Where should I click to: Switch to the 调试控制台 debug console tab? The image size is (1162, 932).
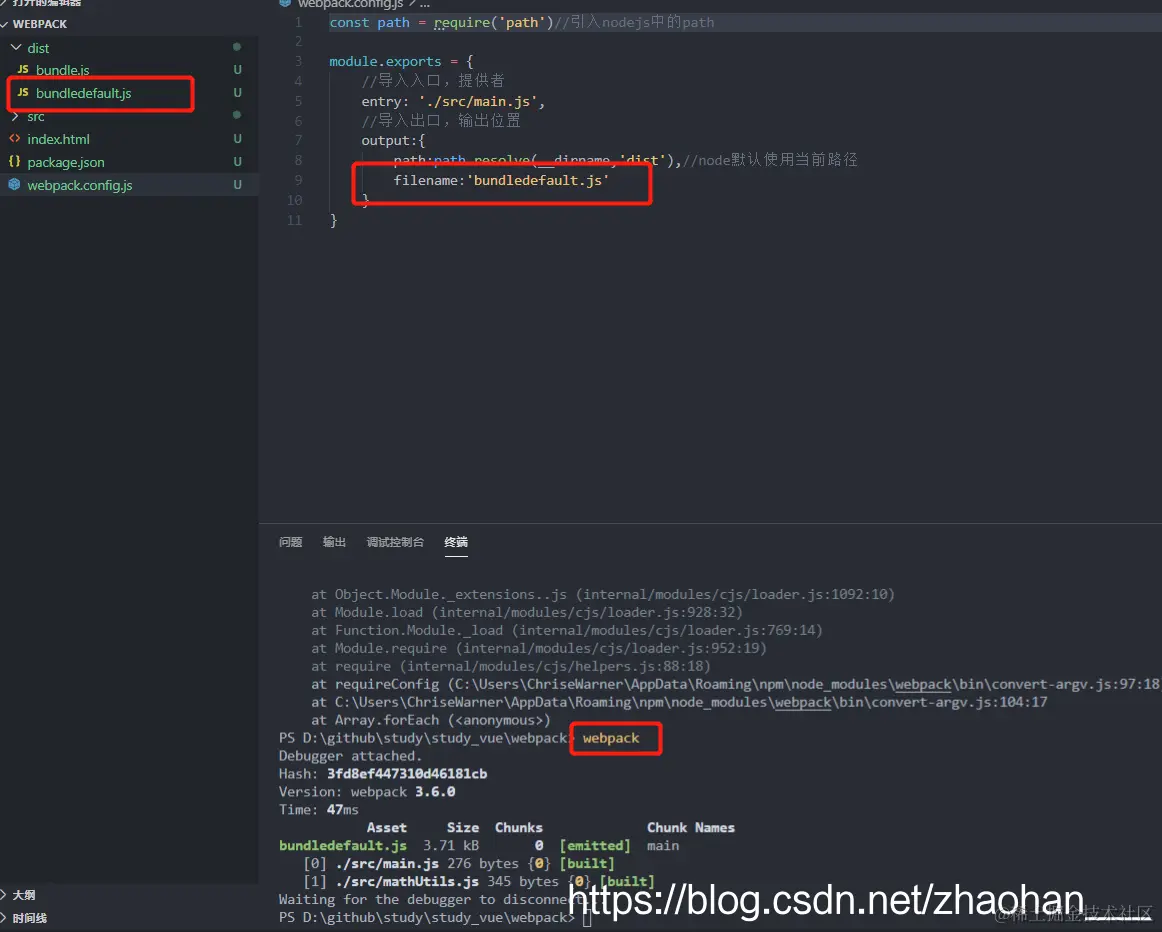tap(395, 542)
